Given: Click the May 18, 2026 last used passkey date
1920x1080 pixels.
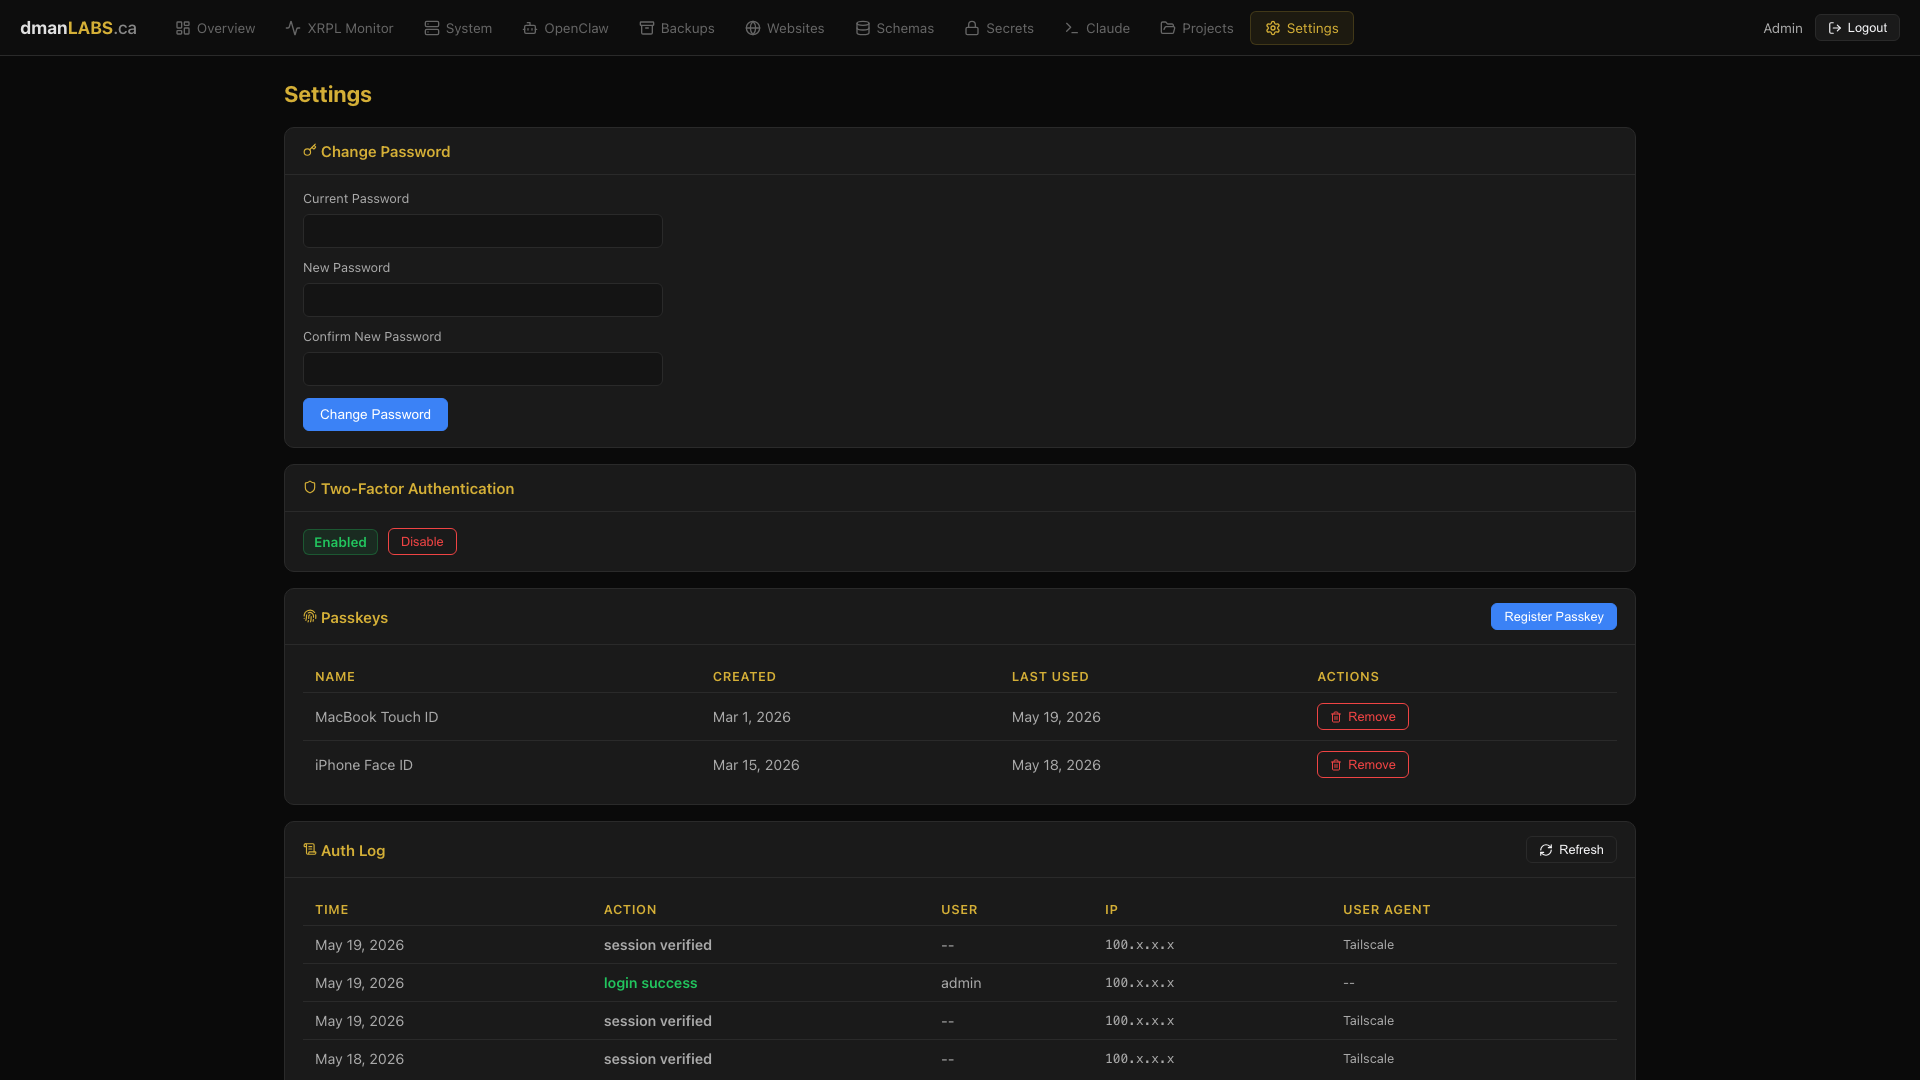Looking at the screenshot, I should tap(1055, 765).
